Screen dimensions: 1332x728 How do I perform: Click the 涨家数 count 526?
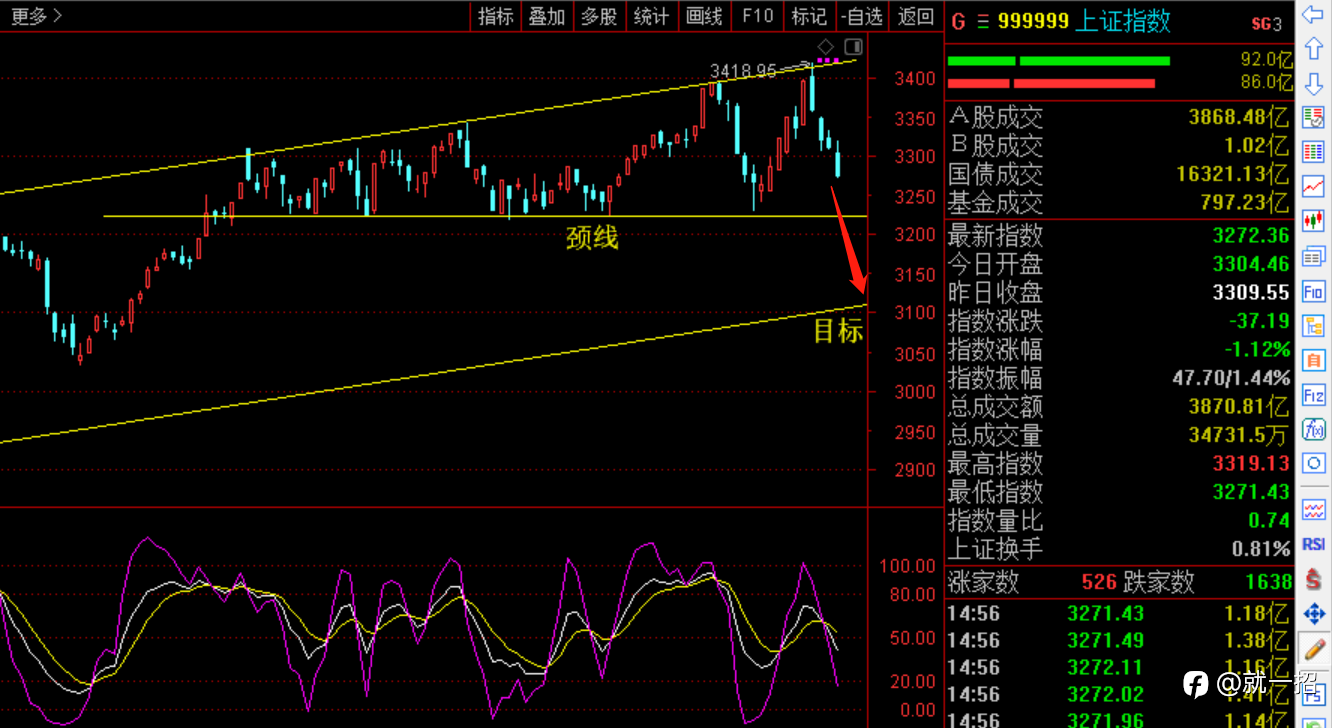pos(1098,582)
